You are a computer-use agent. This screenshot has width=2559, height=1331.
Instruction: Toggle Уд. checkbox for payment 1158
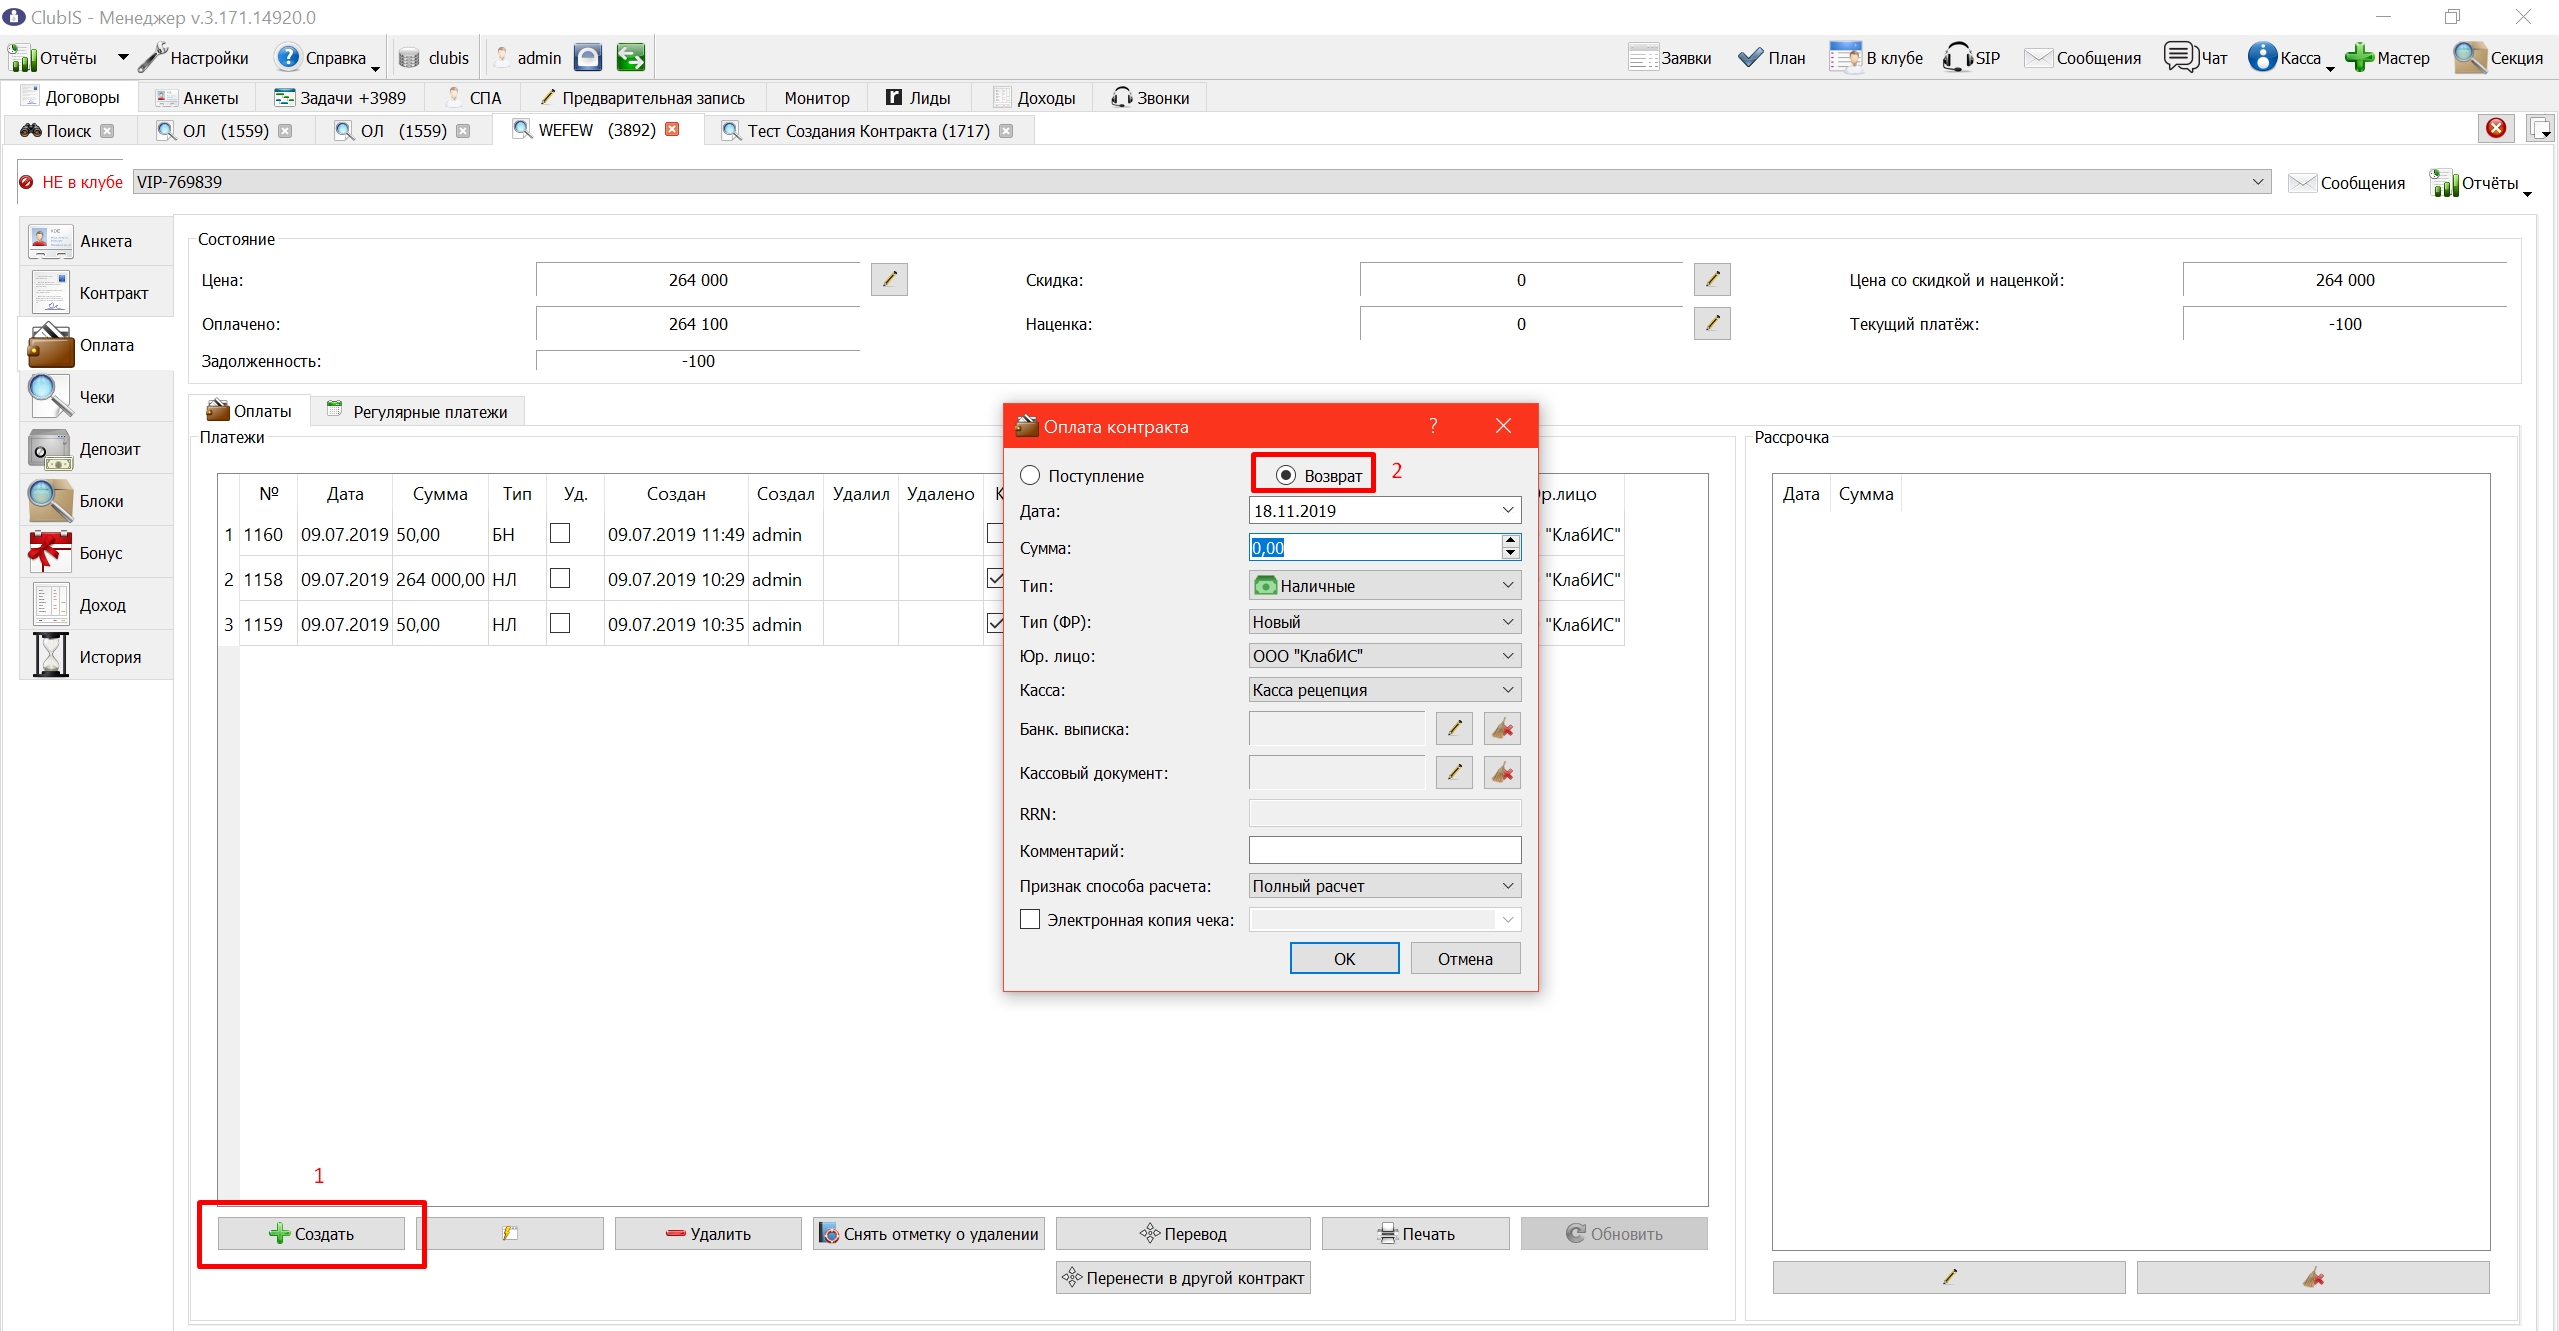tap(560, 579)
